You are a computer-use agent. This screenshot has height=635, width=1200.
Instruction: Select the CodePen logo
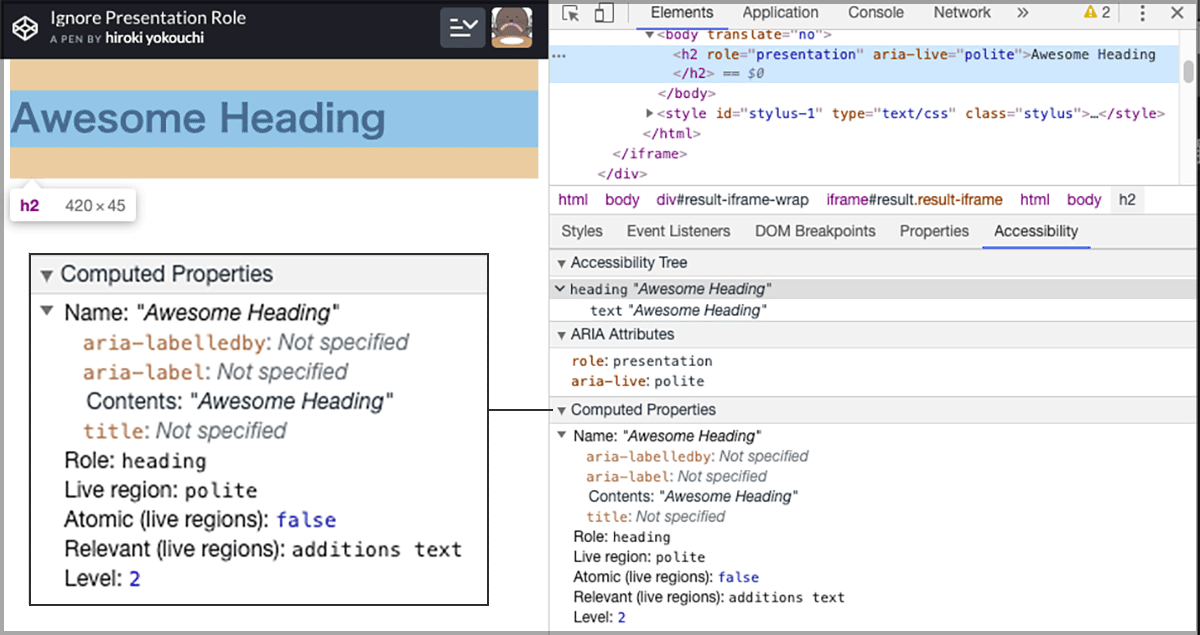click(x=24, y=27)
